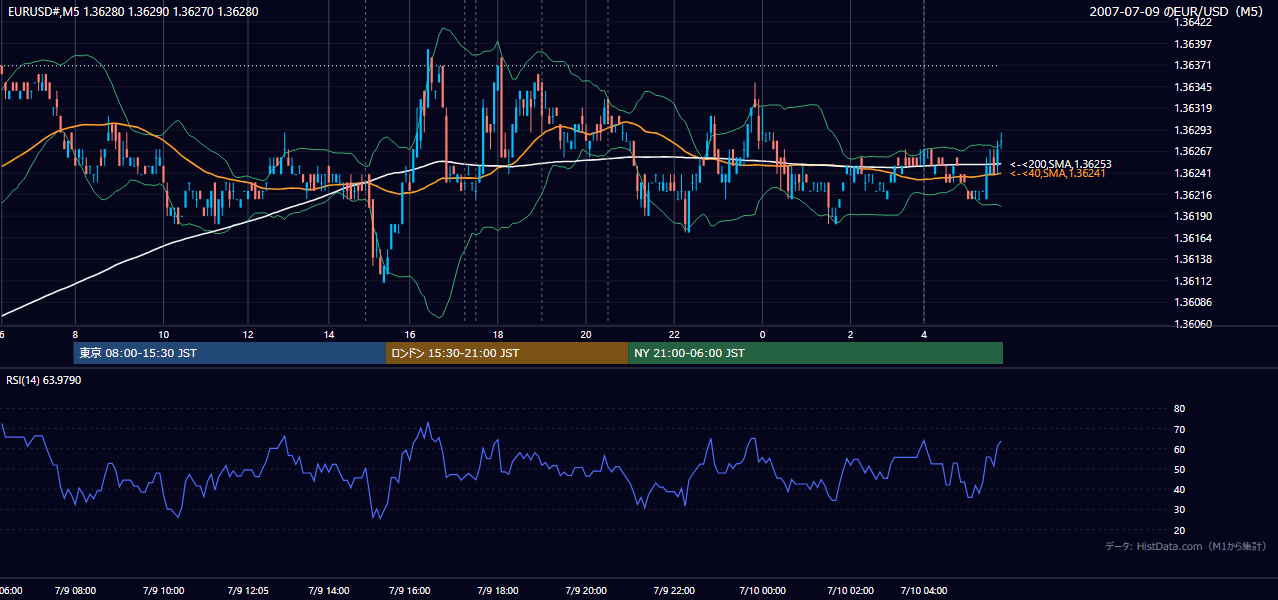1278x600 pixels.
Task: Click price level 1.36371 on the scale
Action: click(x=1194, y=65)
